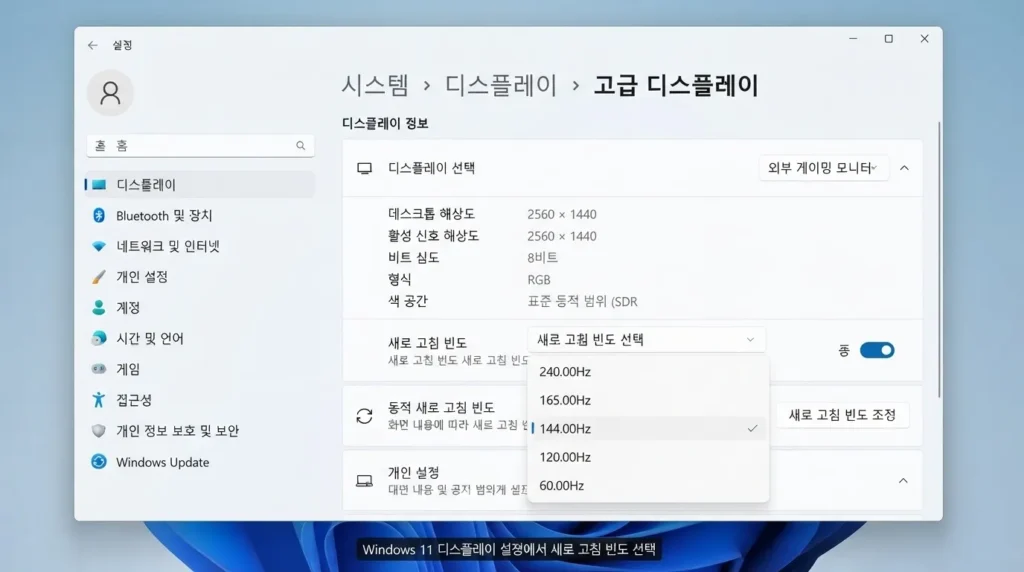Collapse the 디스플레이 선택 section chevron
Viewport: 1024px width, 572px height.
coord(904,168)
